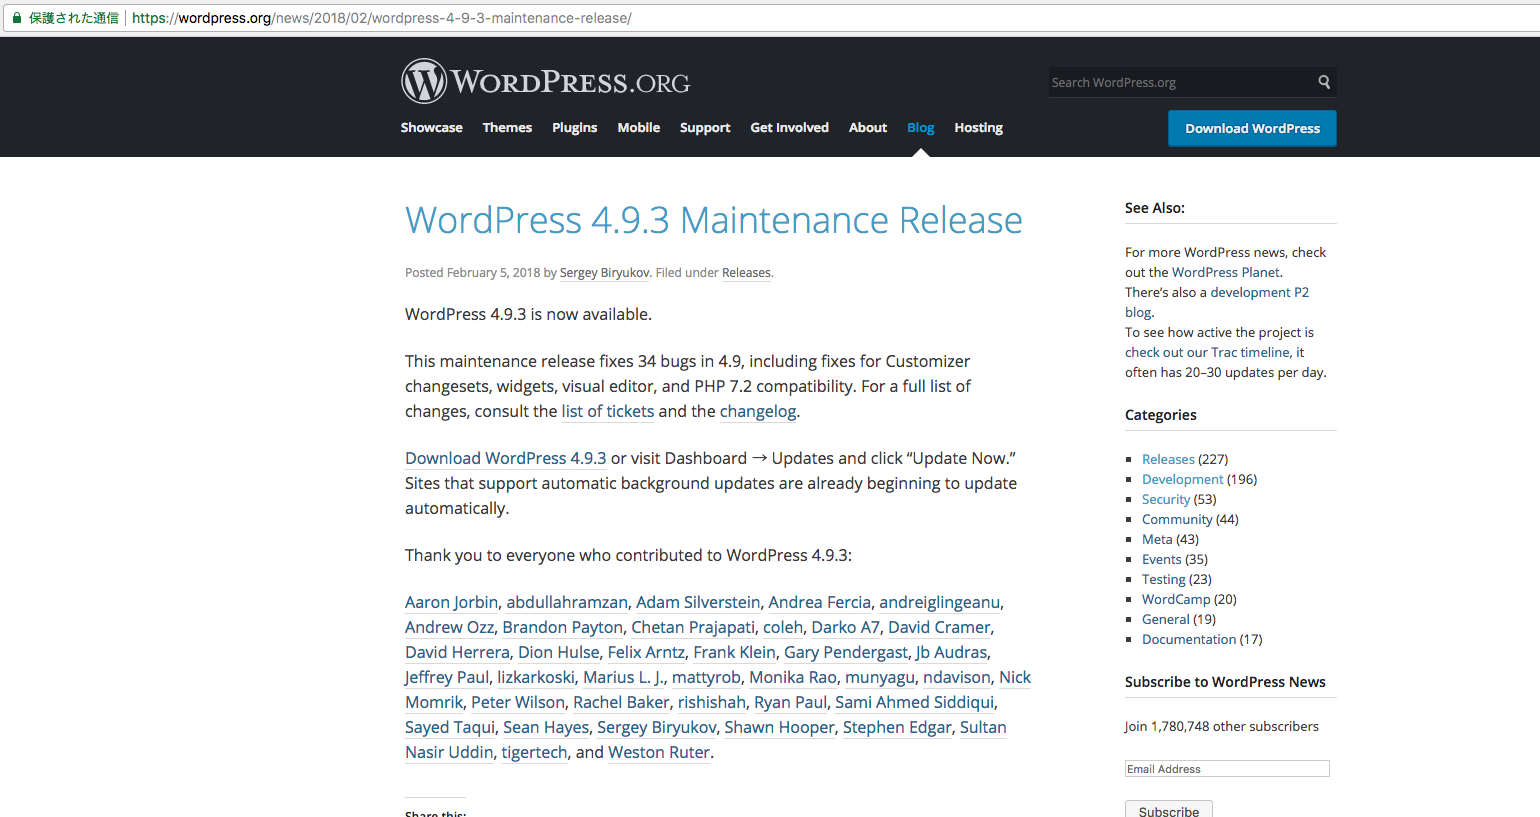Click the Subscribe button
Image resolution: width=1540 pixels, height=817 pixels.
[1168, 809]
